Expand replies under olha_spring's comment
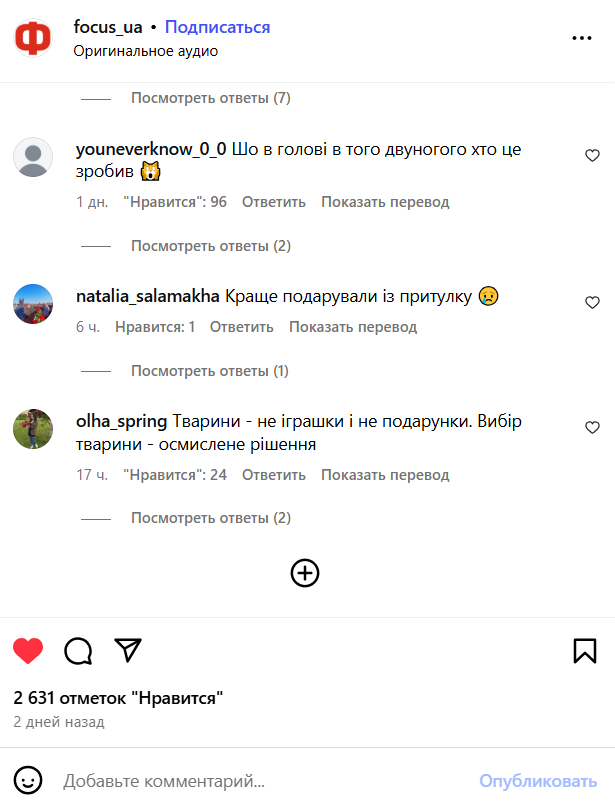 click(210, 518)
